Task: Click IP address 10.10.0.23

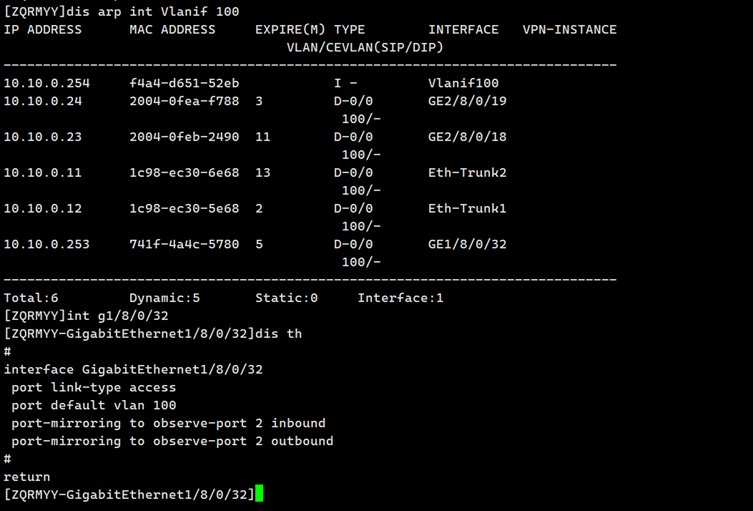Action: pyautogui.click(x=42, y=137)
